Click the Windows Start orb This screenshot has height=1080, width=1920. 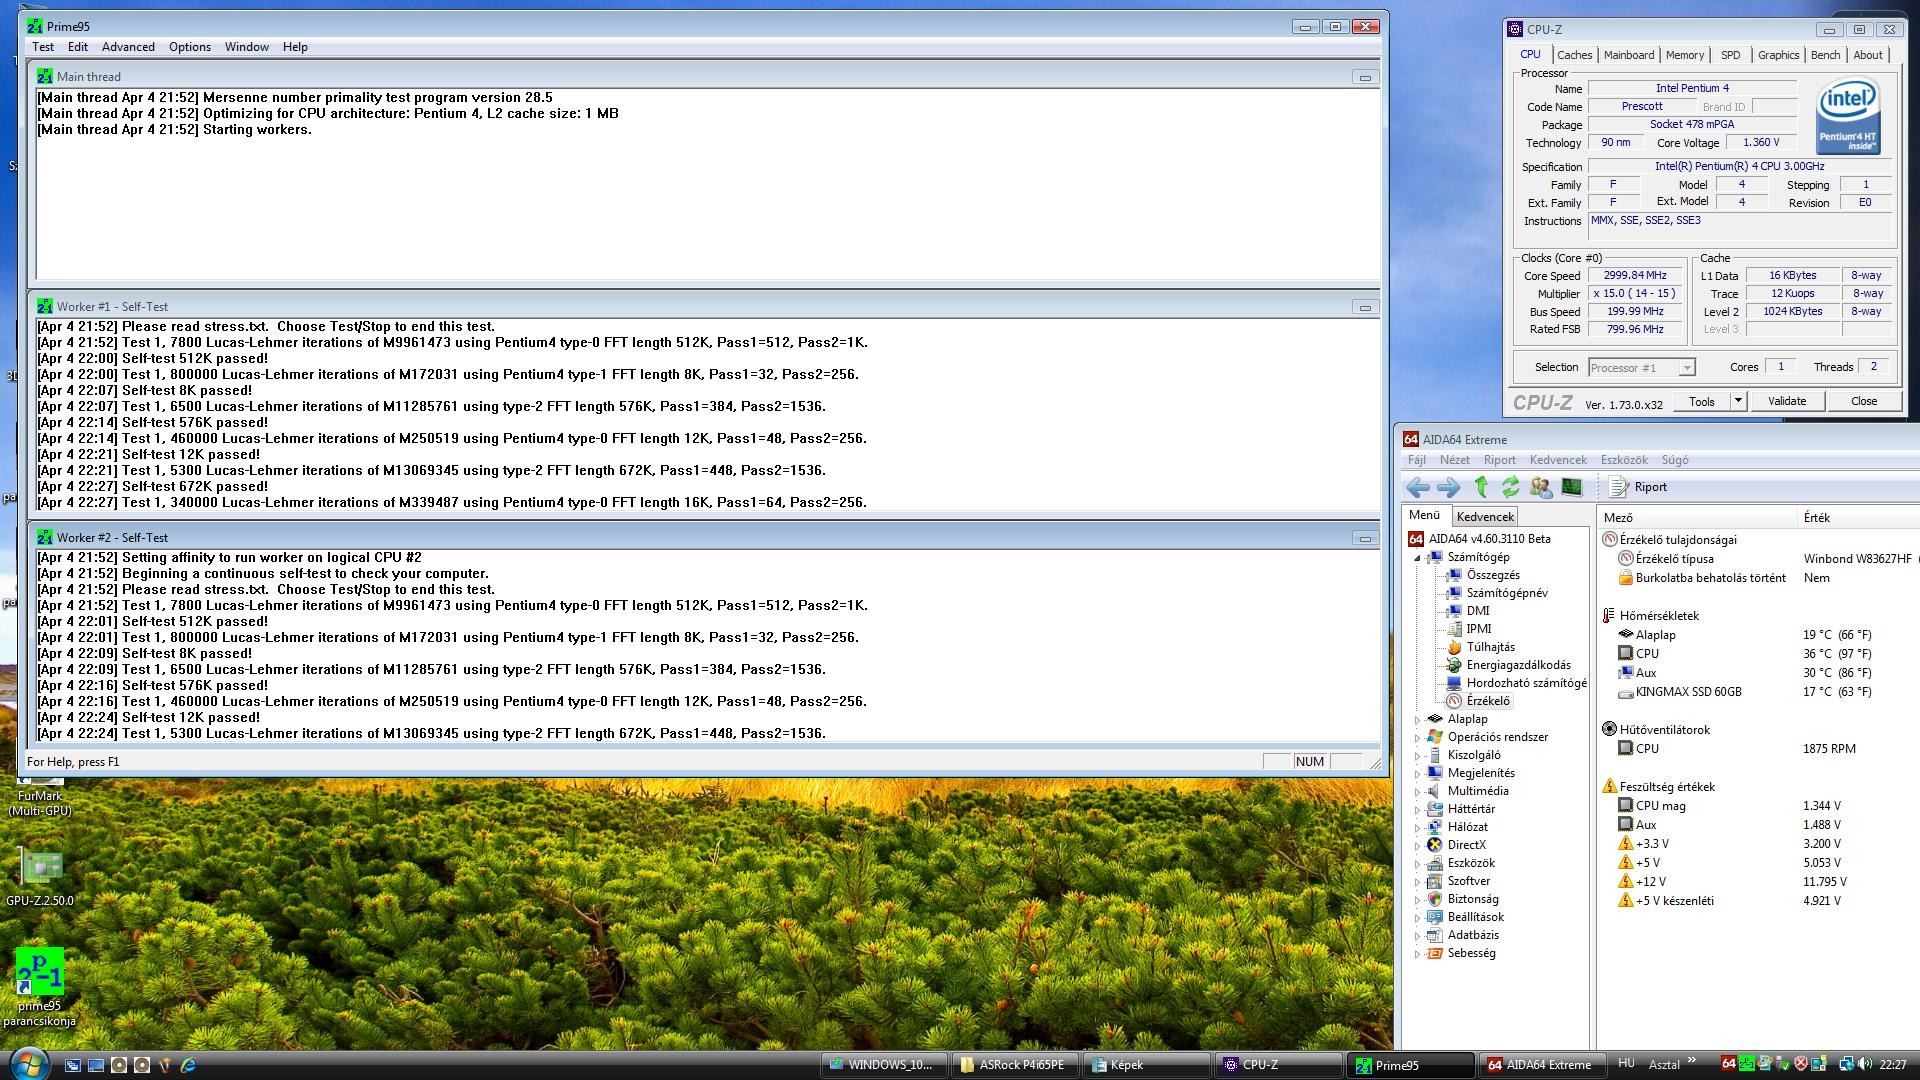tap(27, 1063)
